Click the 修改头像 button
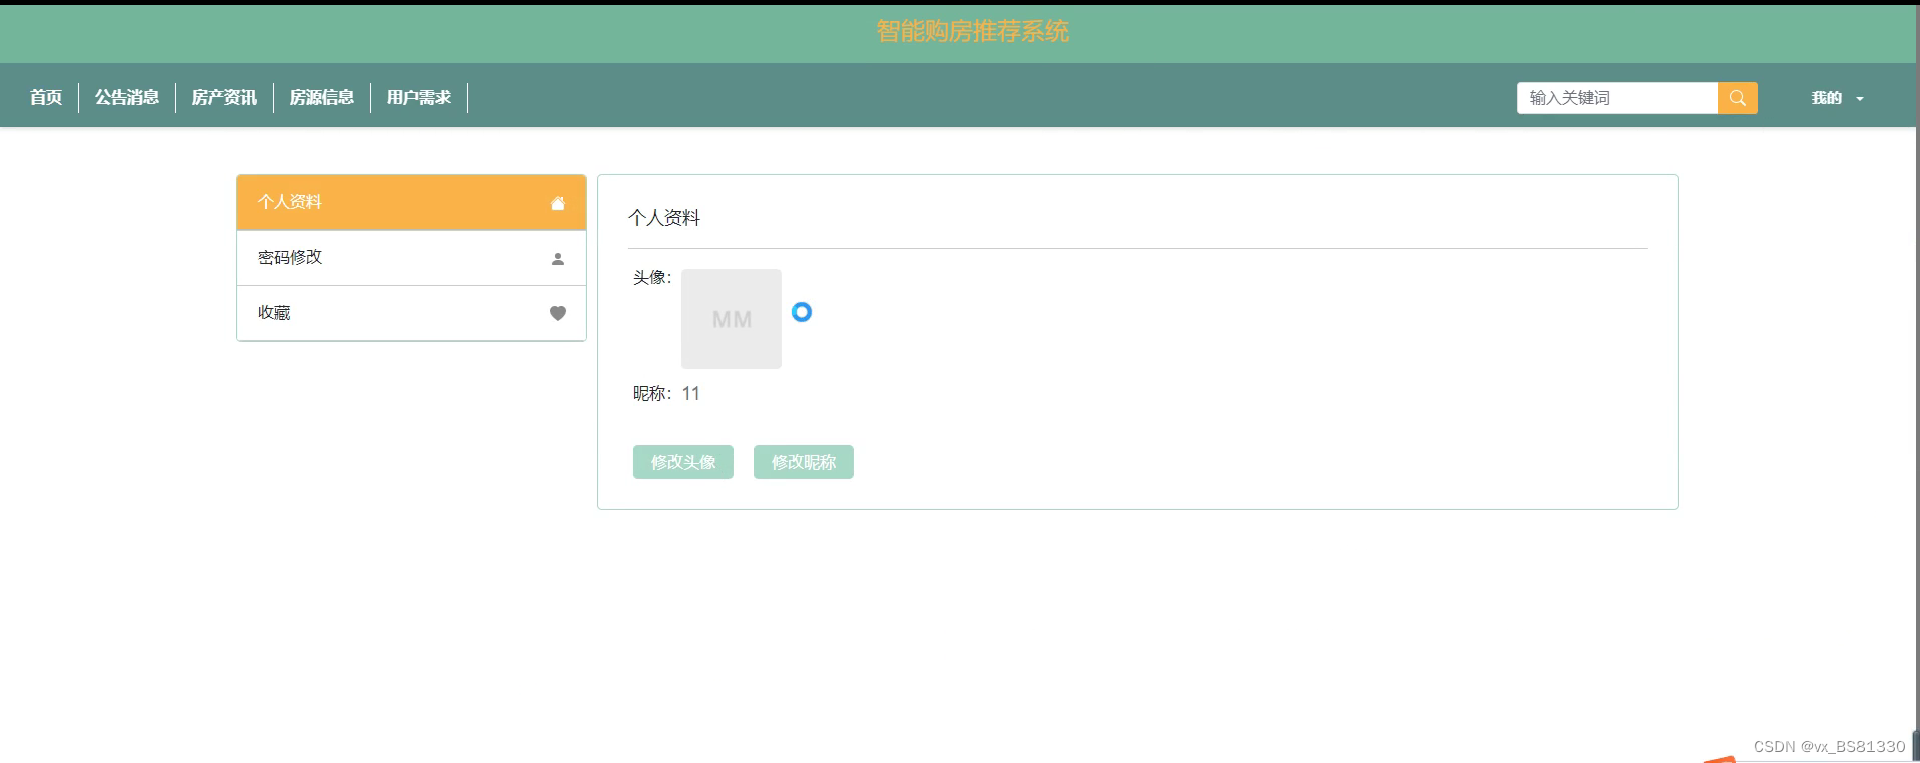Viewport: 1920px width, 763px height. (683, 462)
